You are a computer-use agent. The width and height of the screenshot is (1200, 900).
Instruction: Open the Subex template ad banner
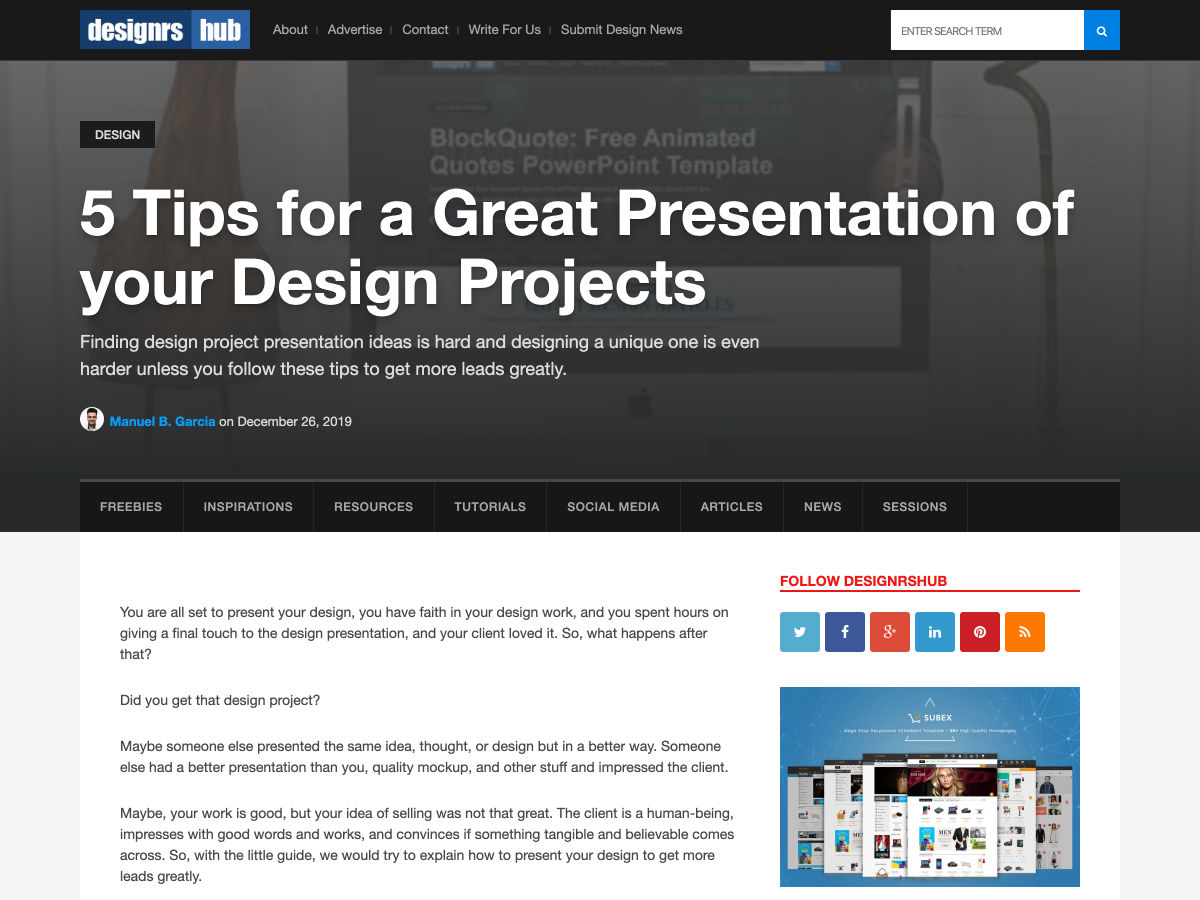[930, 787]
